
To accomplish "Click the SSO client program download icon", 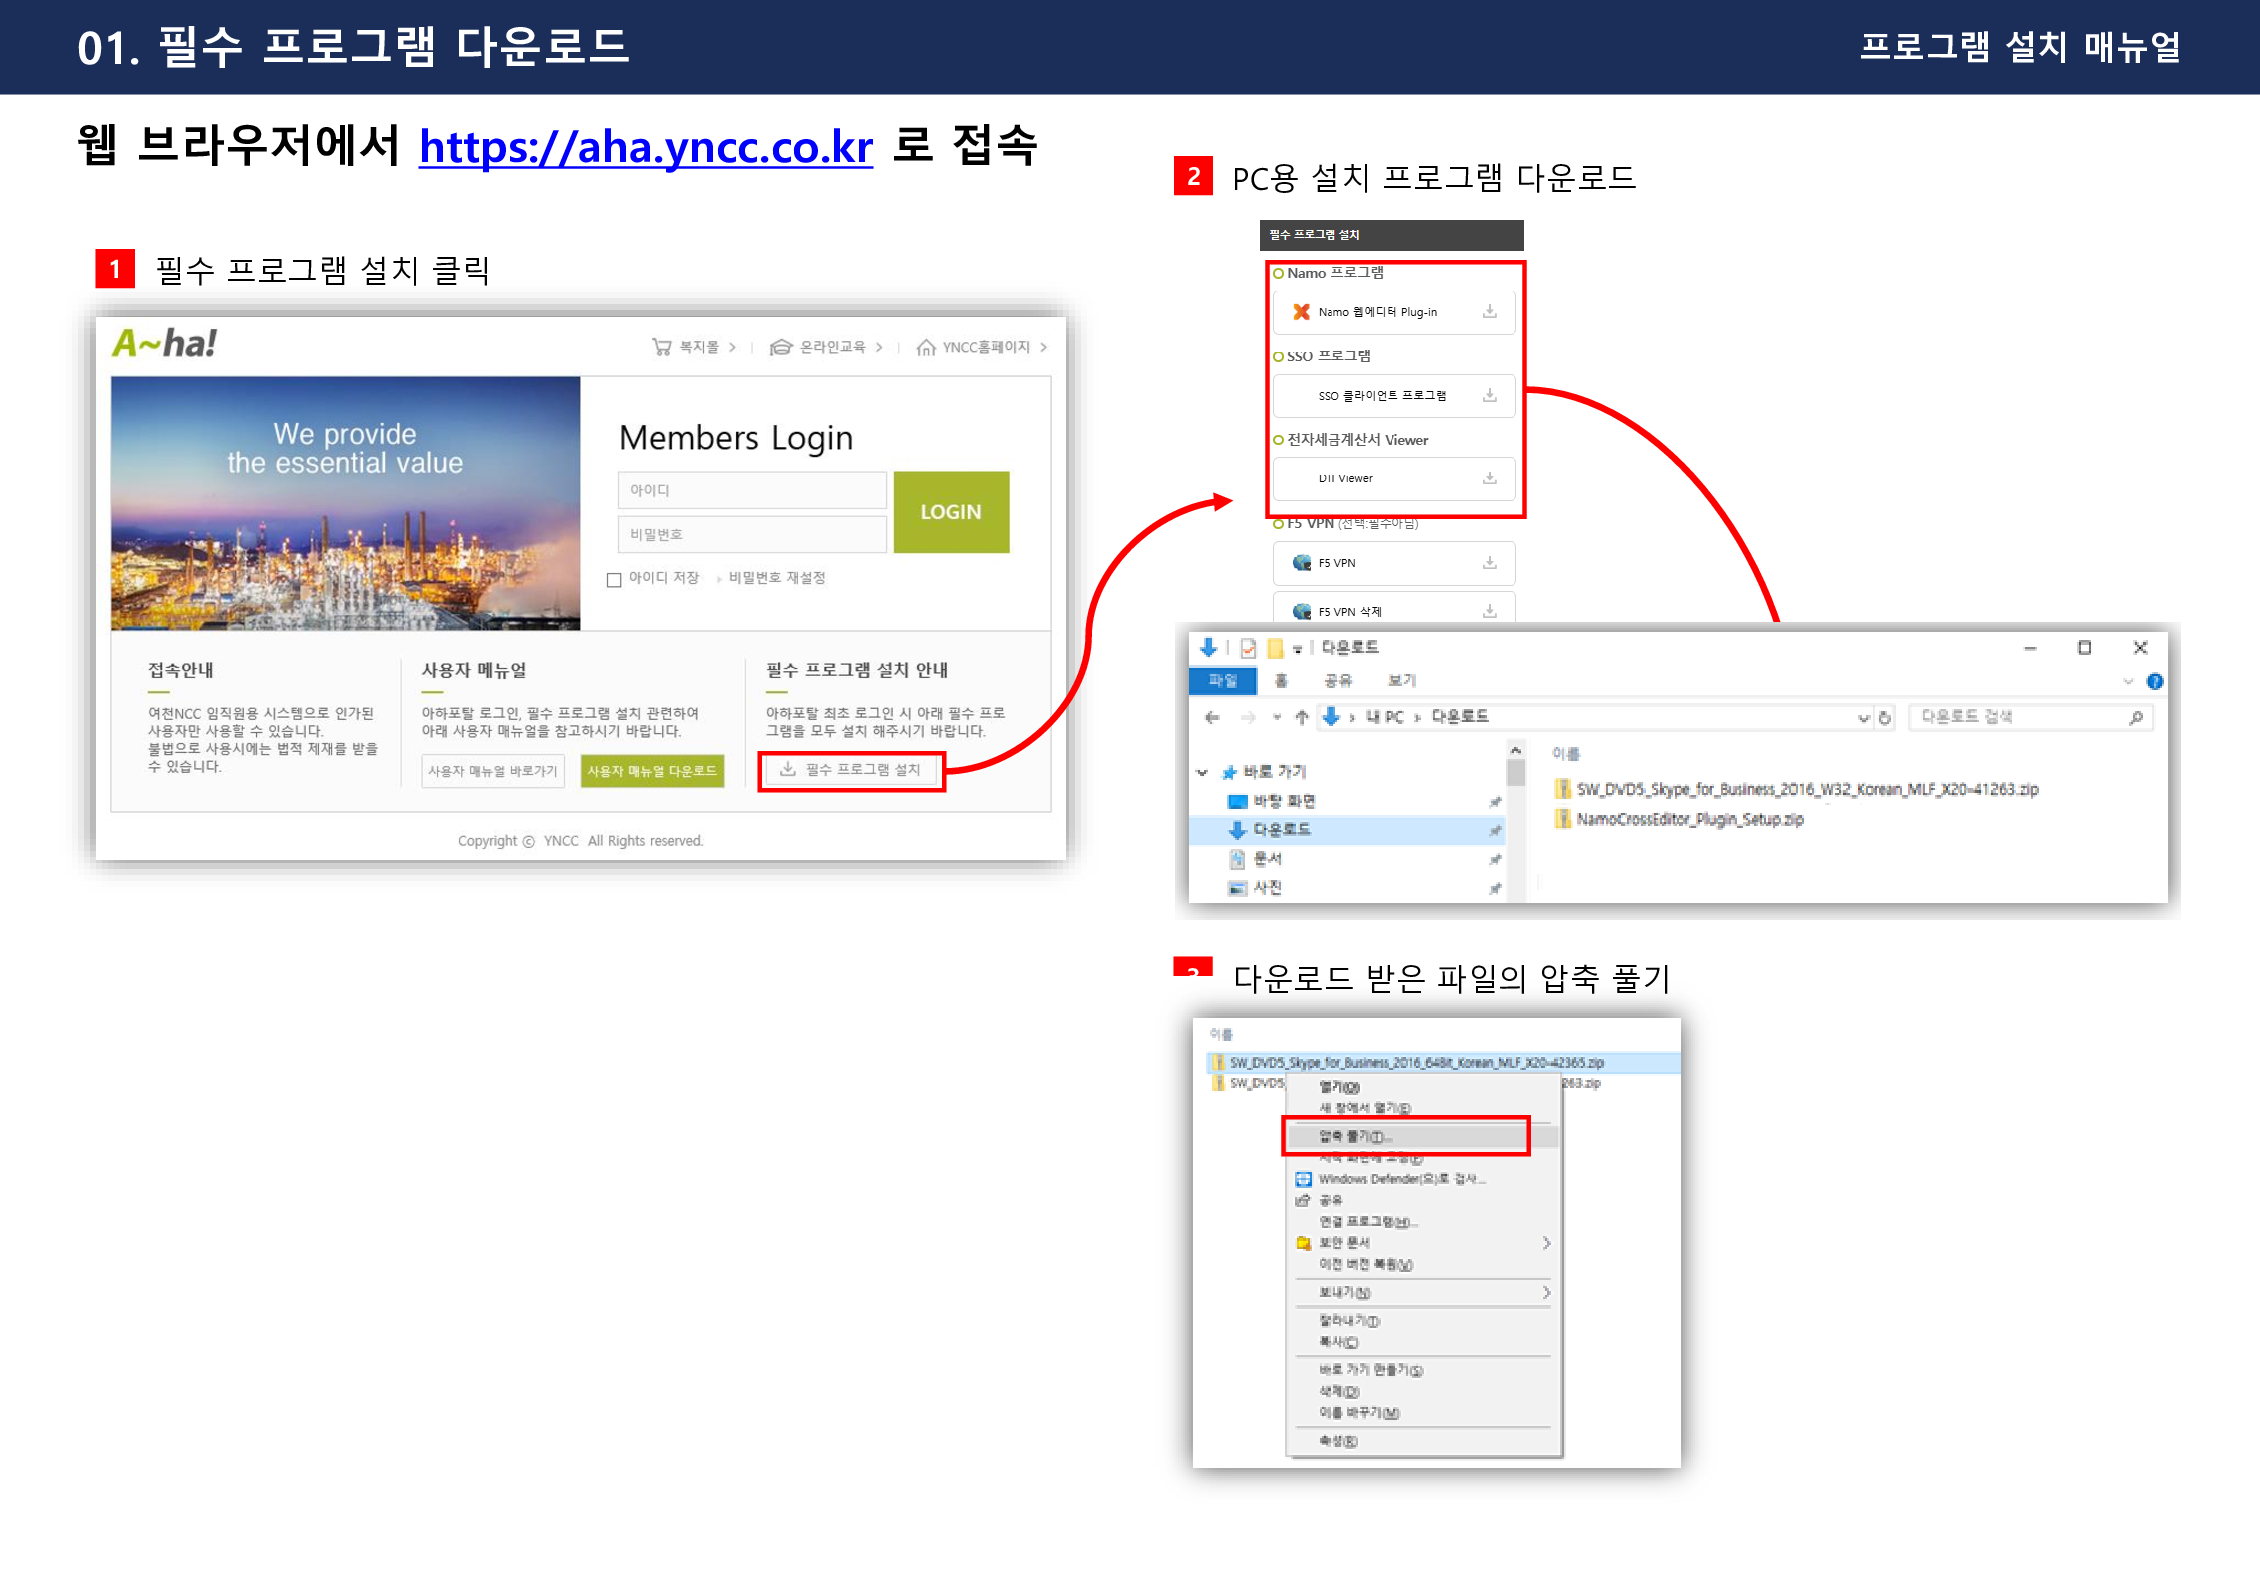I will tap(1489, 395).
